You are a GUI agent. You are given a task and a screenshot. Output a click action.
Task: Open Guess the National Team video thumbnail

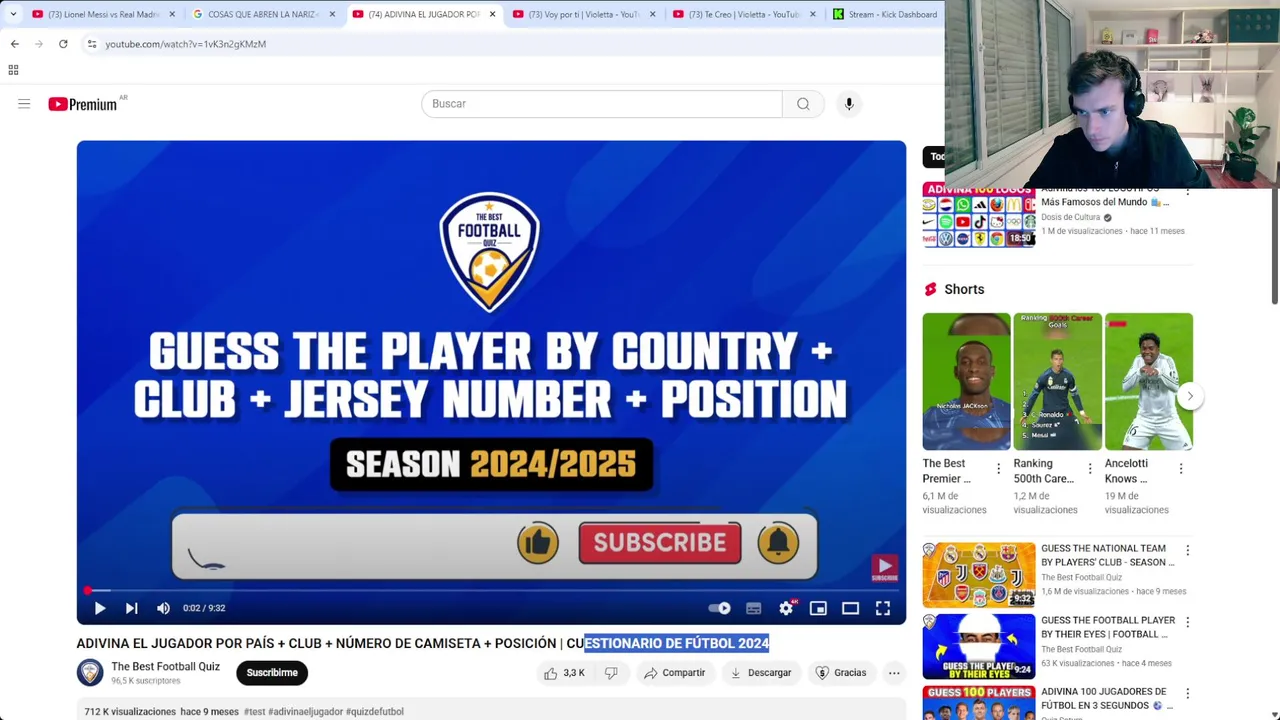click(x=979, y=575)
